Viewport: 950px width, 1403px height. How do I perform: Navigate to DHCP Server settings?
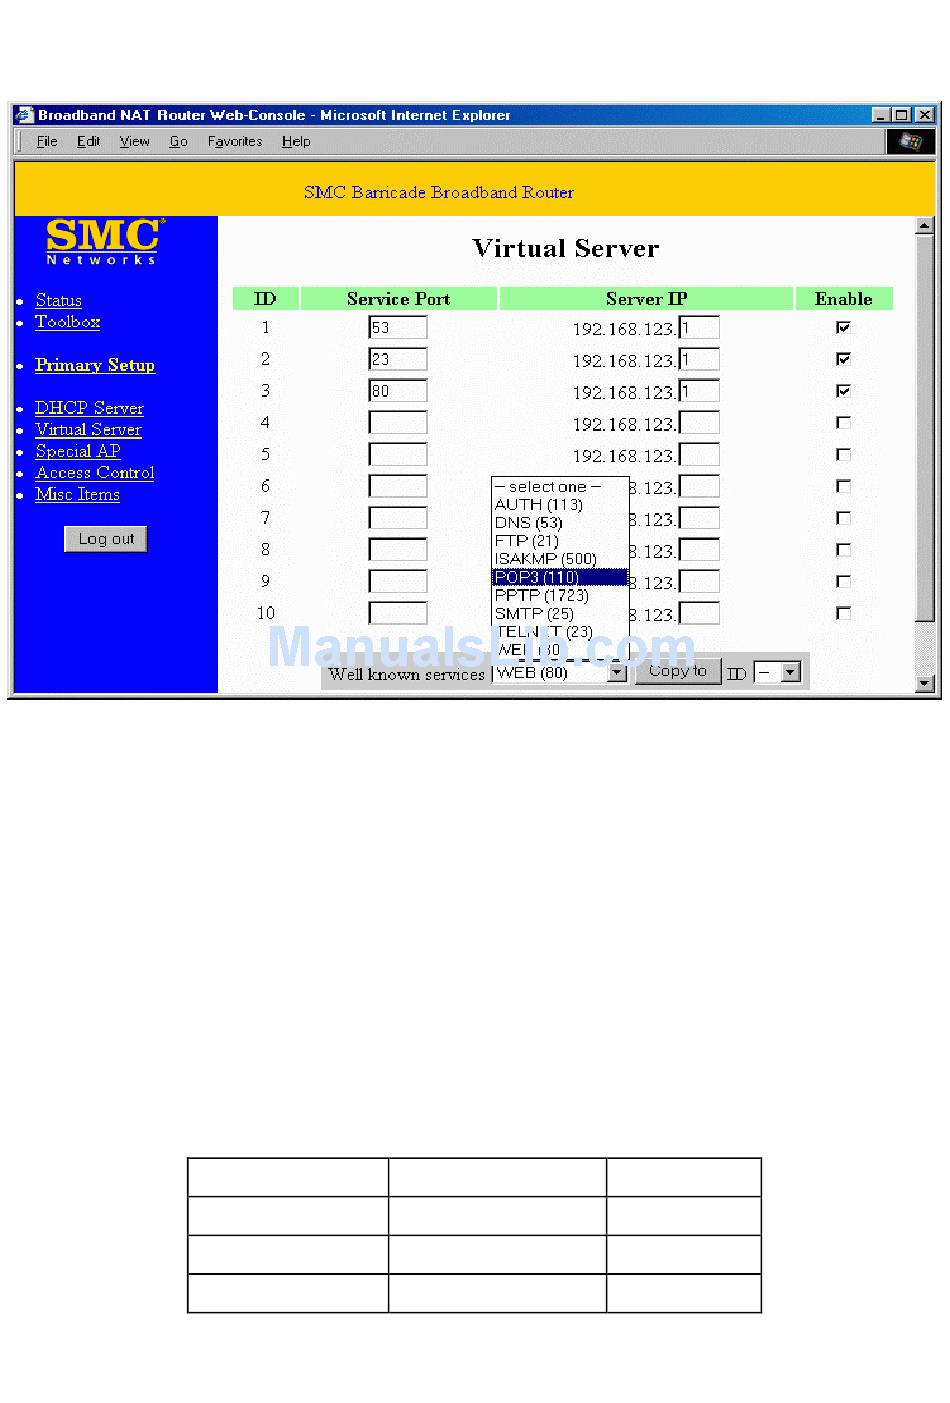tap(89, 408)
